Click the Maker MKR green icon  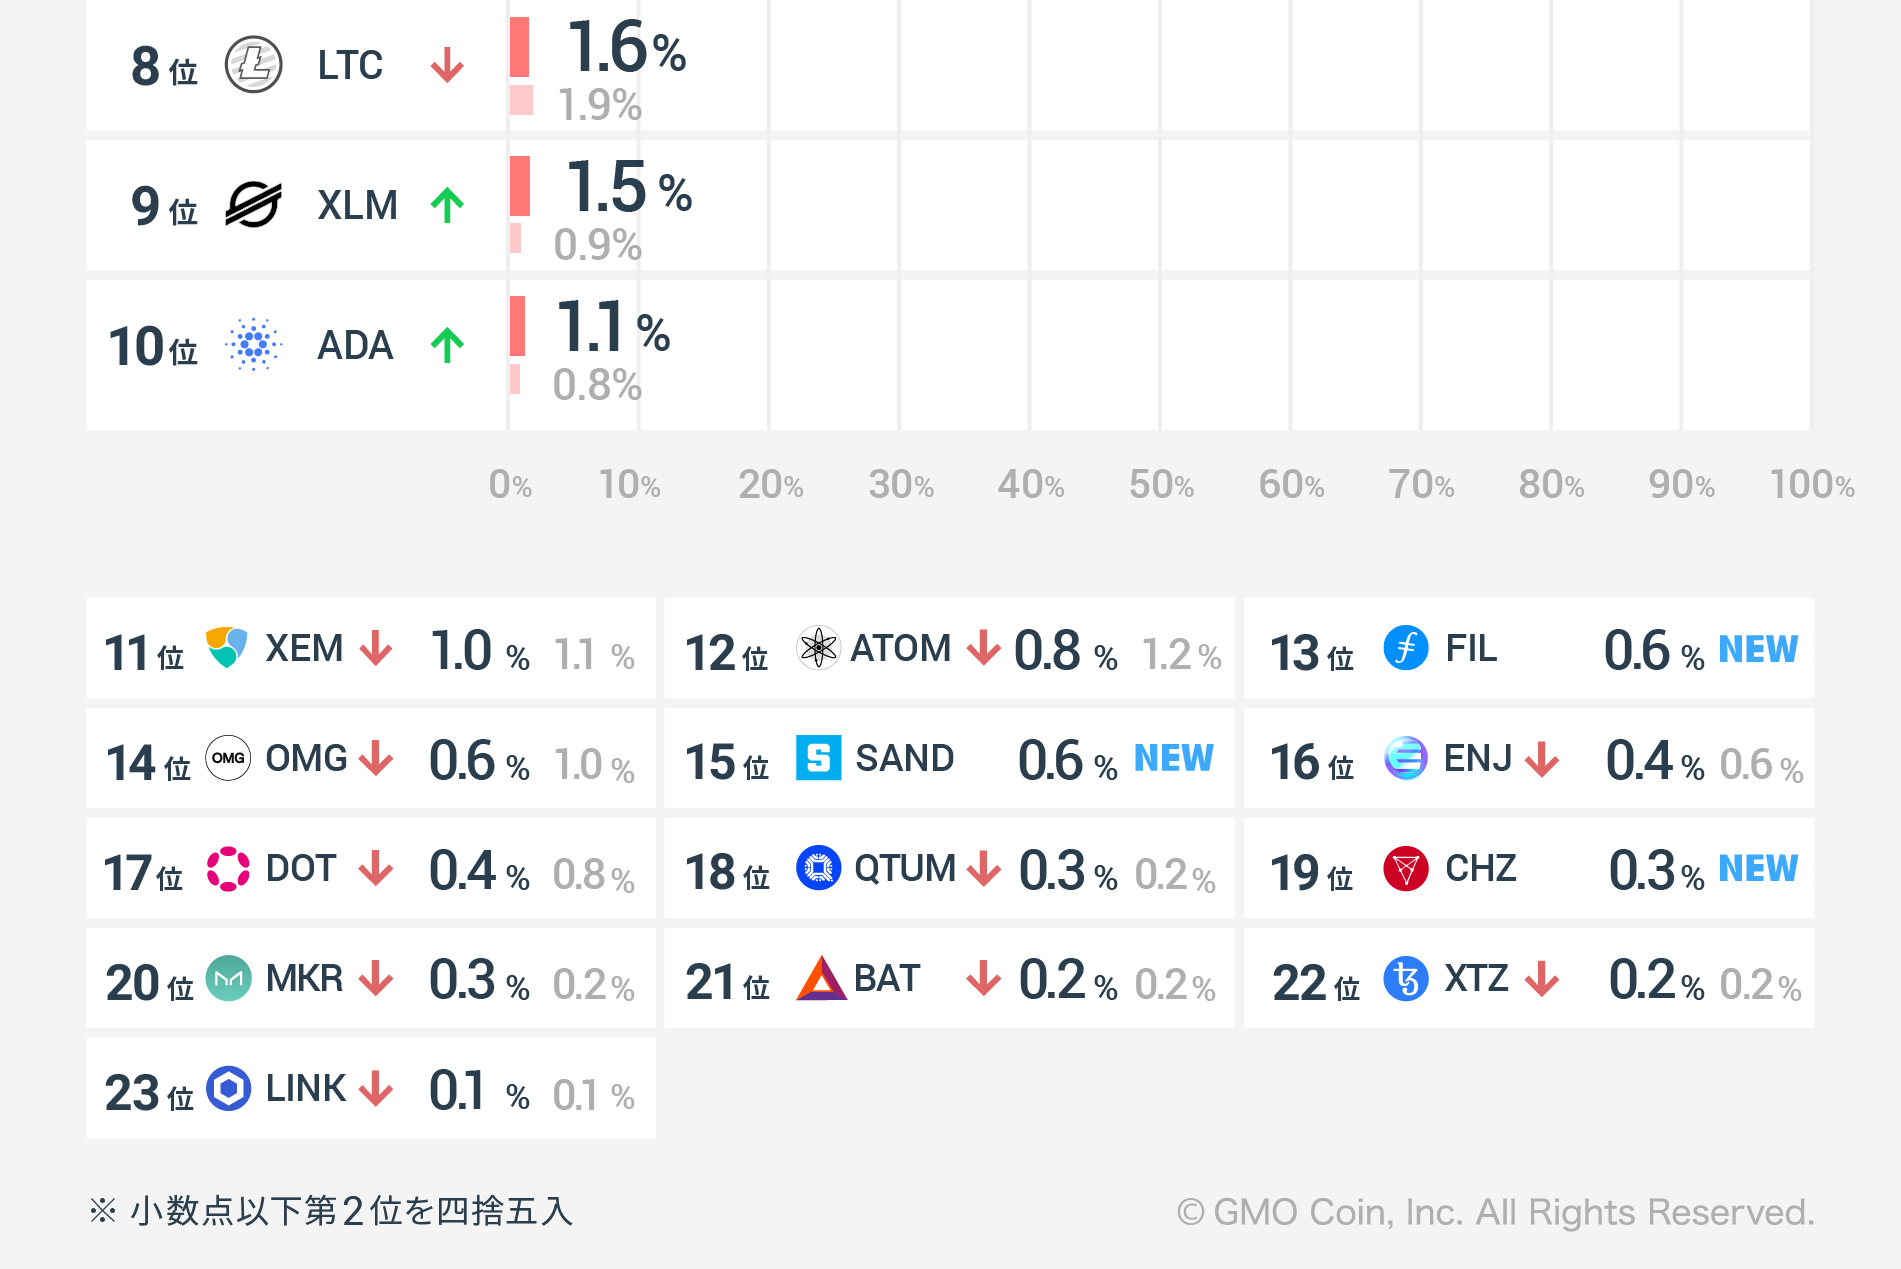(228, 978)
